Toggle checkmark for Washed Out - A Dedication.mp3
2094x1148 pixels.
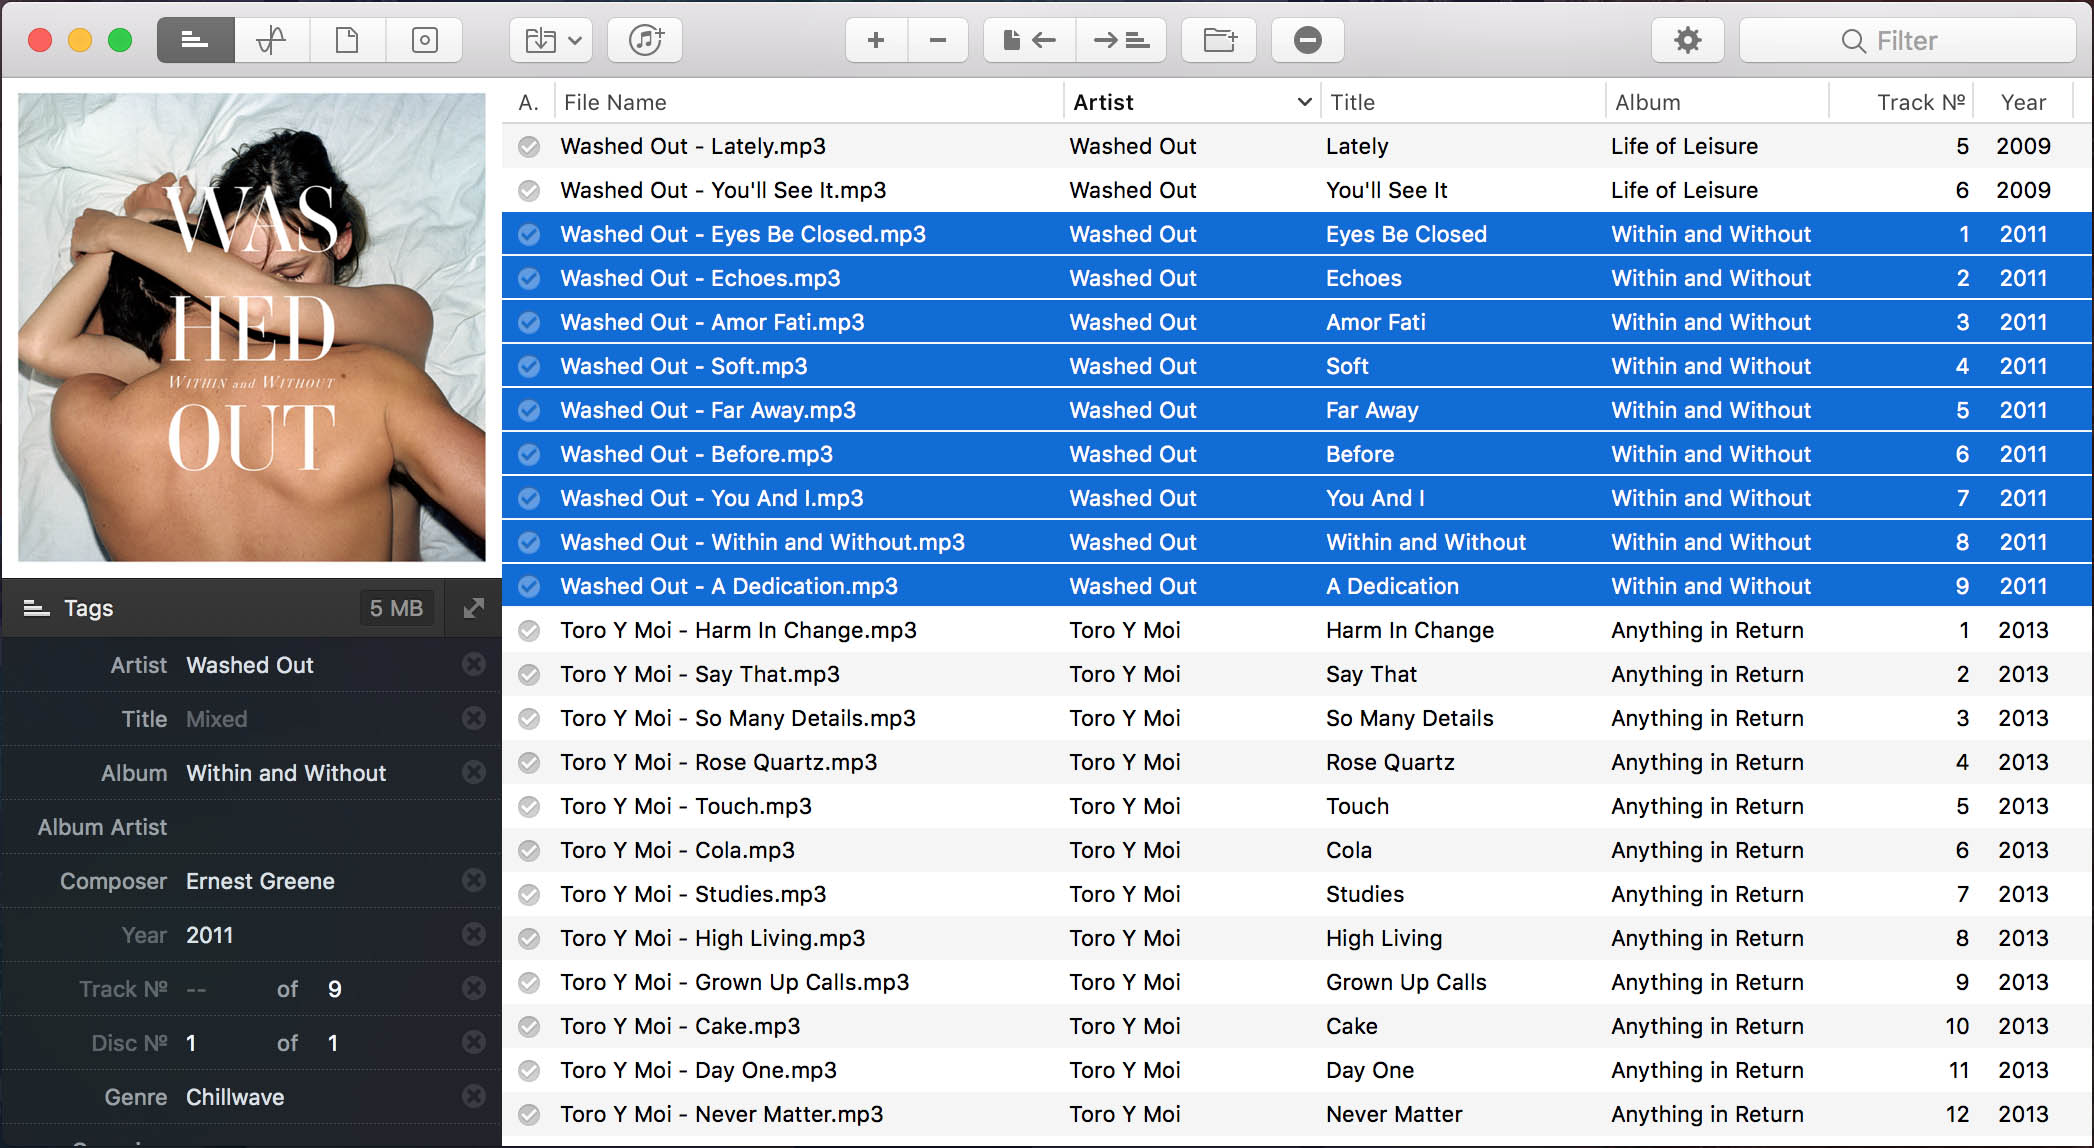coord(529,587)
